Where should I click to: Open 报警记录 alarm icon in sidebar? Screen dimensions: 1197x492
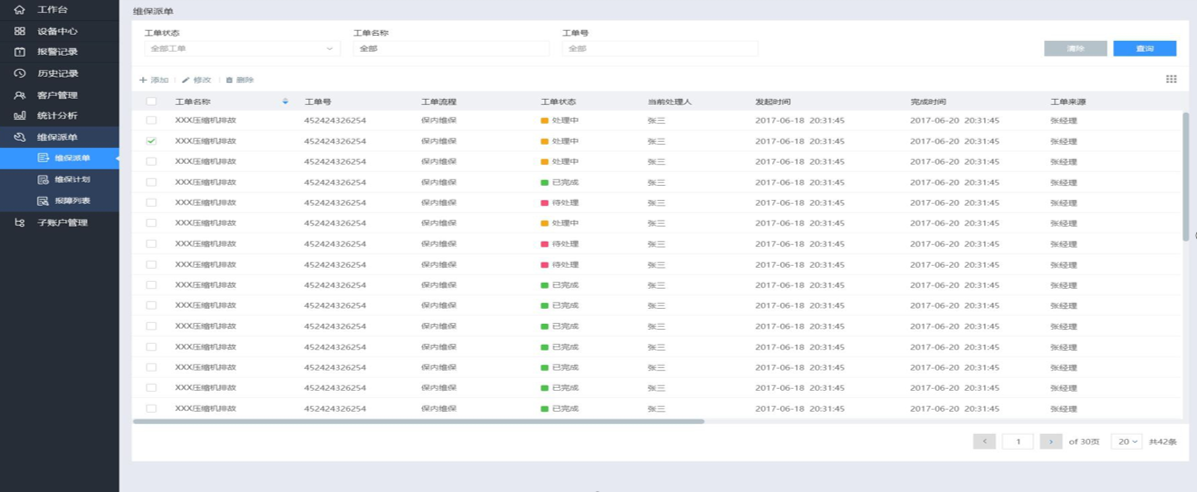(x=19, y=52)
